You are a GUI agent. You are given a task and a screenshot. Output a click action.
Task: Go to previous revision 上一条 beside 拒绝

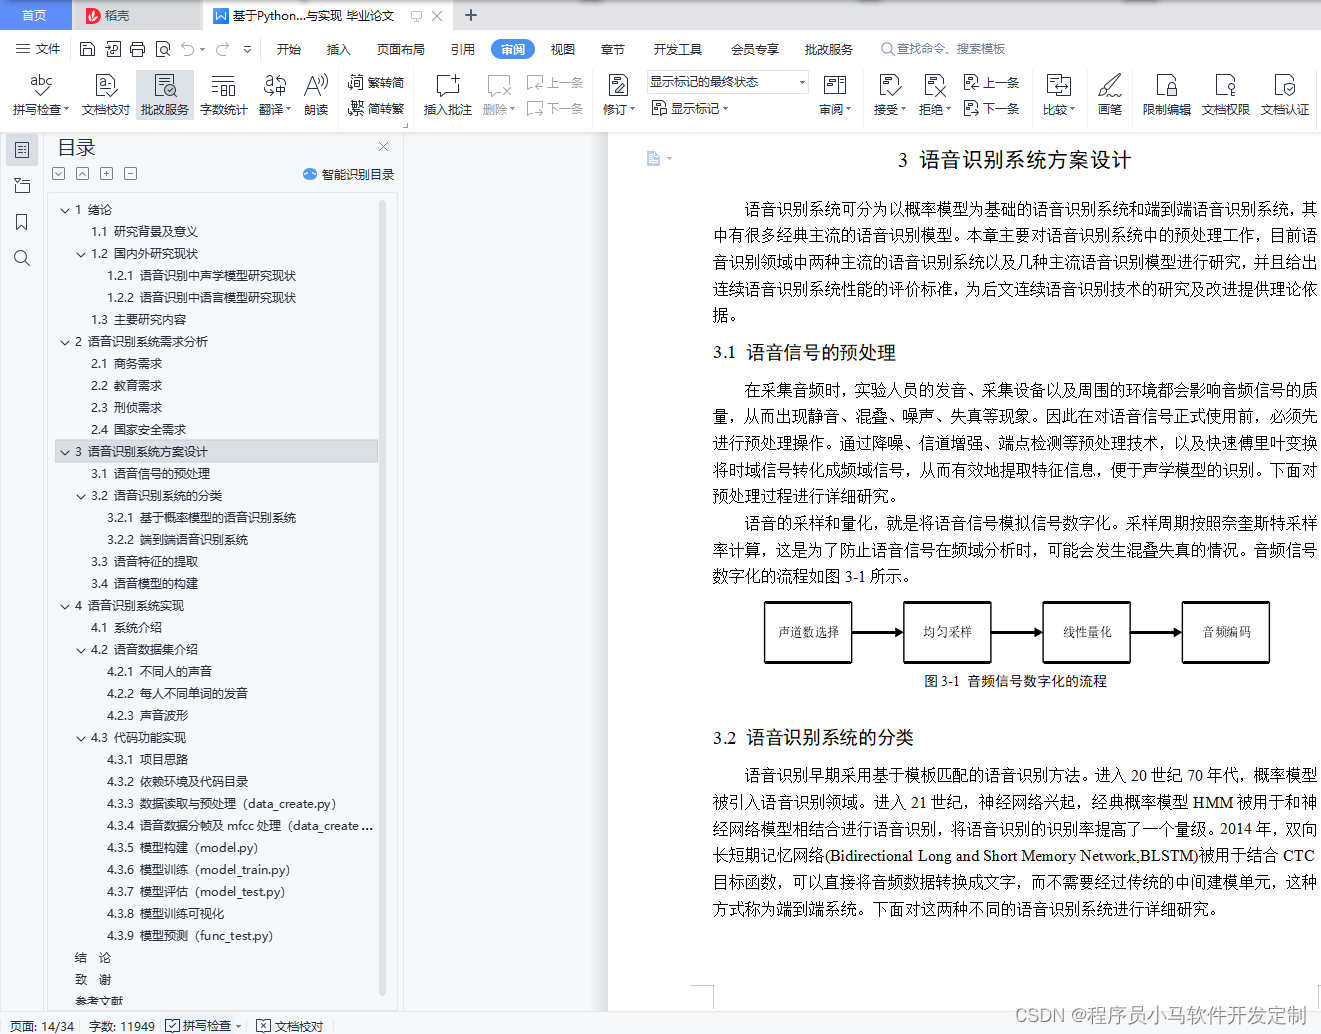(991, 83)
